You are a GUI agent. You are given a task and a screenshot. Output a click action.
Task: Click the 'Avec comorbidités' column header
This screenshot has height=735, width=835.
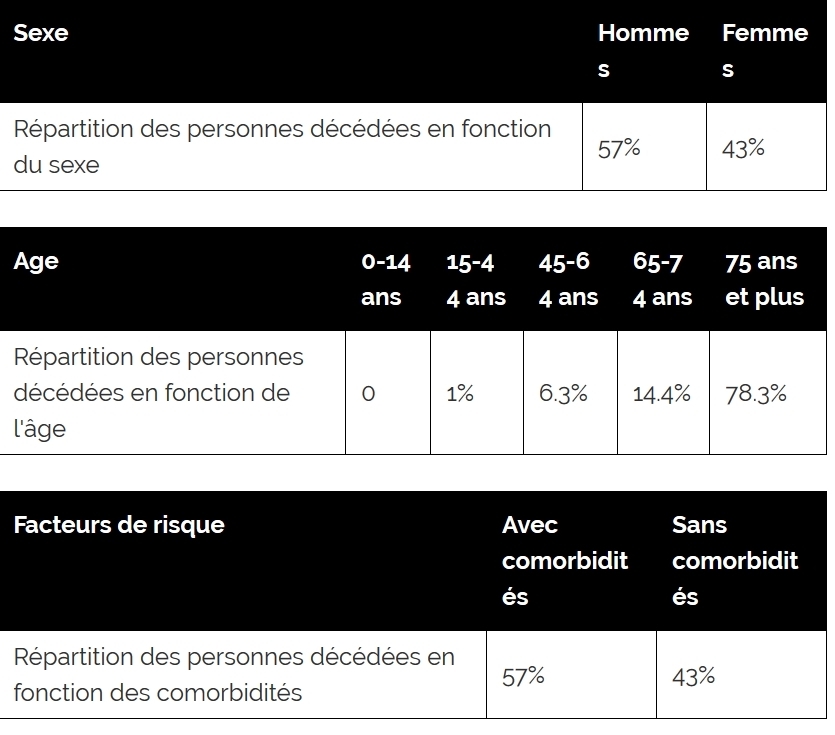tap(565, 561)
